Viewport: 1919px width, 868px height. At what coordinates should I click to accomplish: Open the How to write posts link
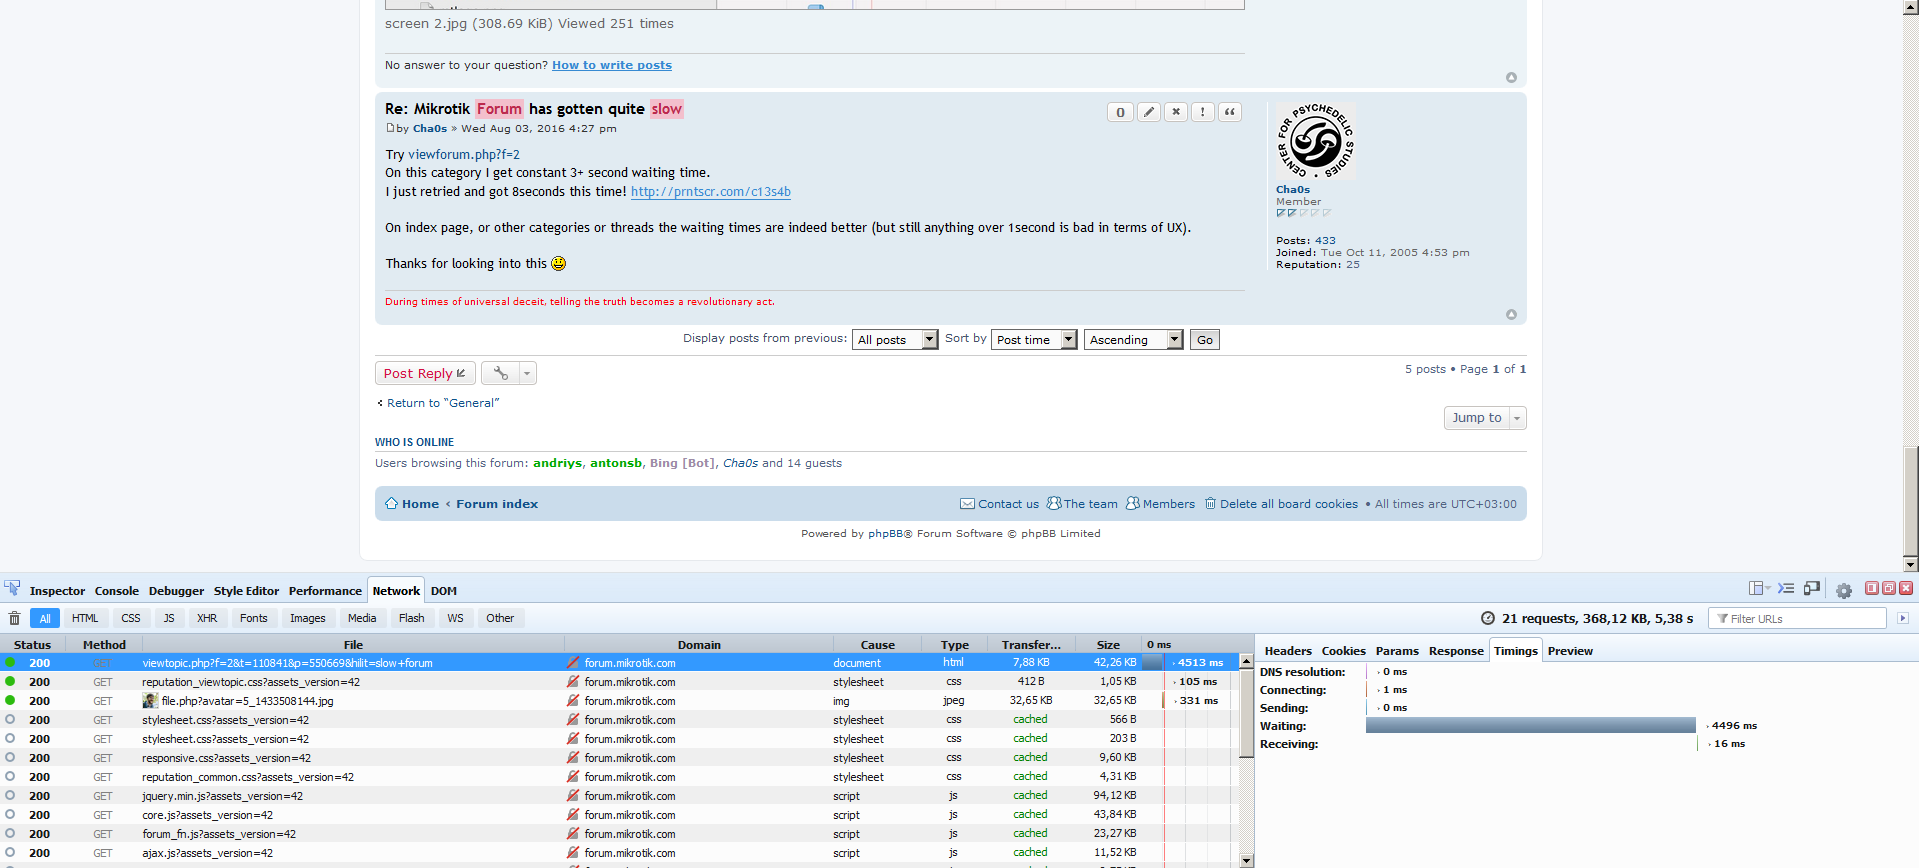click(x=612, y=65)
